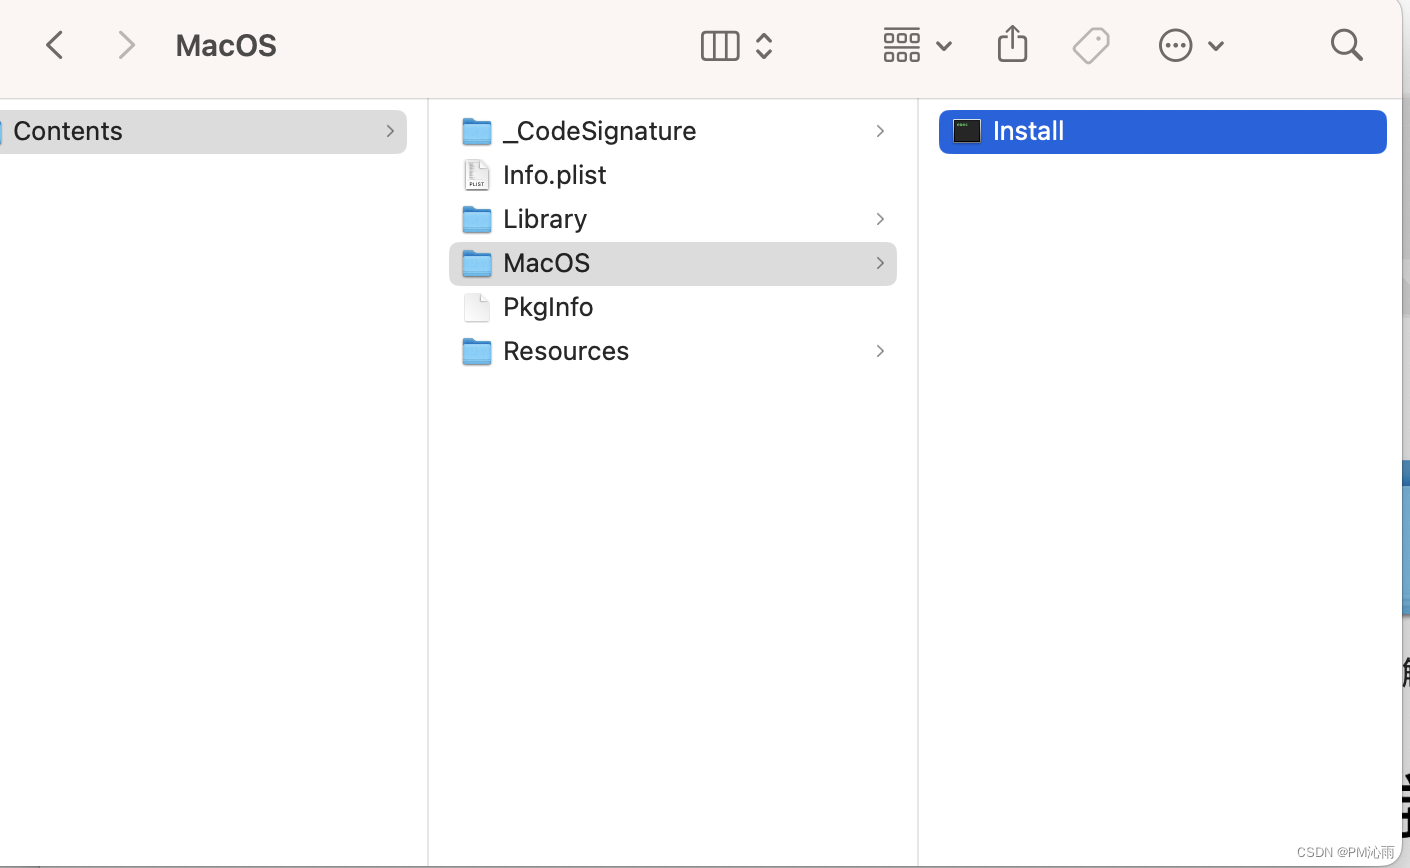
Task: Select the Resources folder name
Action: pyautogui.click(x=566, y=351)
